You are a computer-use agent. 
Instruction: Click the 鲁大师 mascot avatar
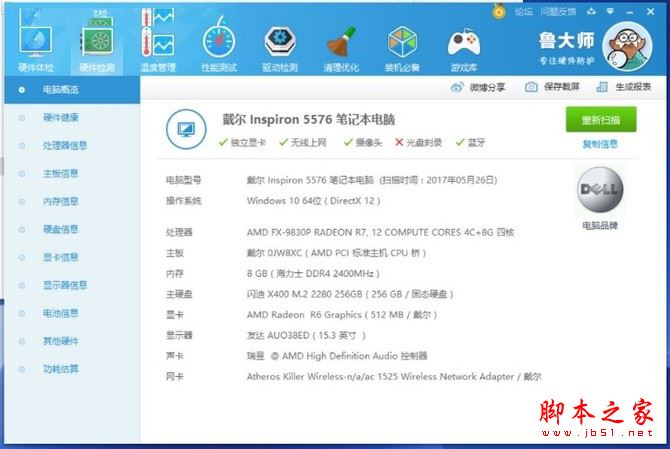coord(627,46)
